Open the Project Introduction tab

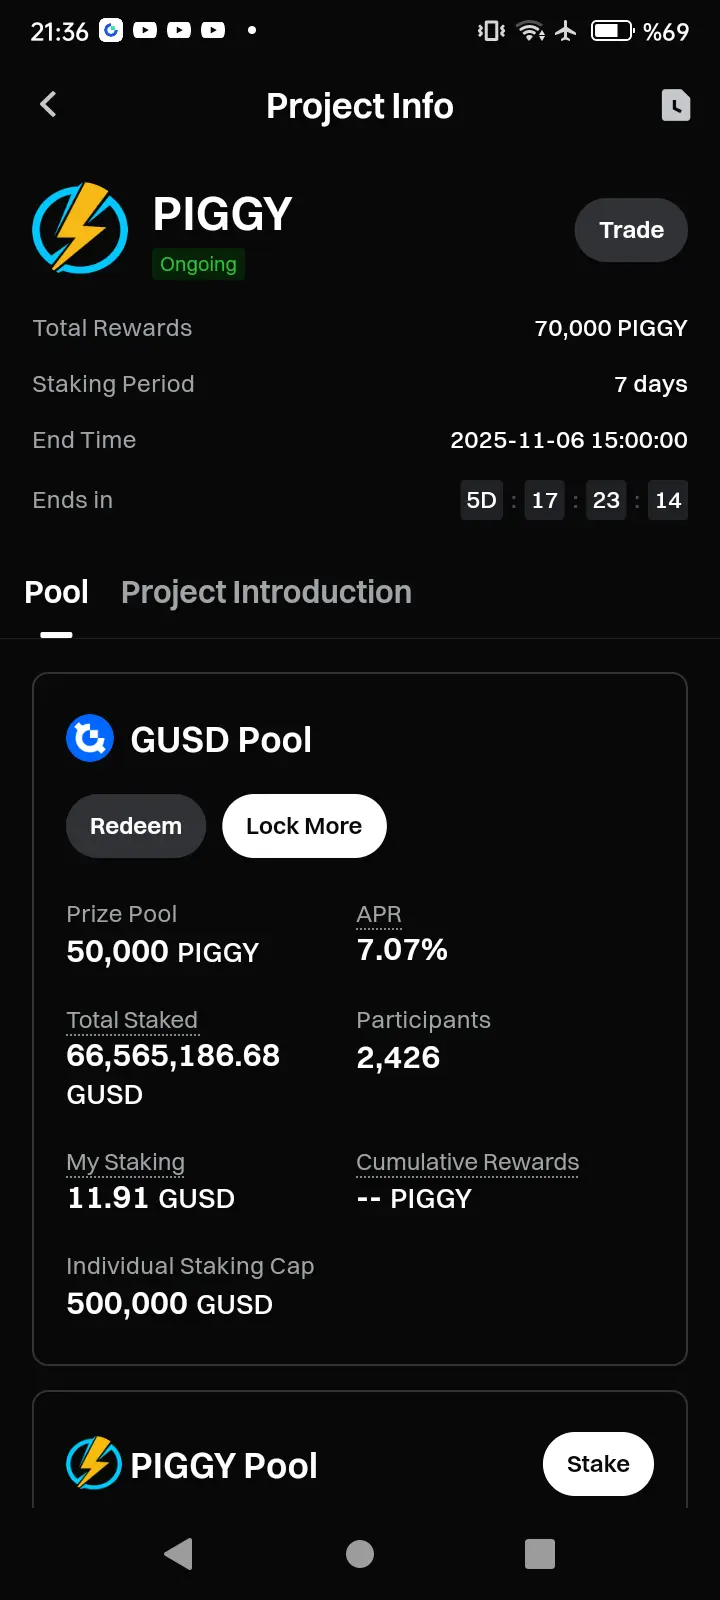[x=266, y=592]
